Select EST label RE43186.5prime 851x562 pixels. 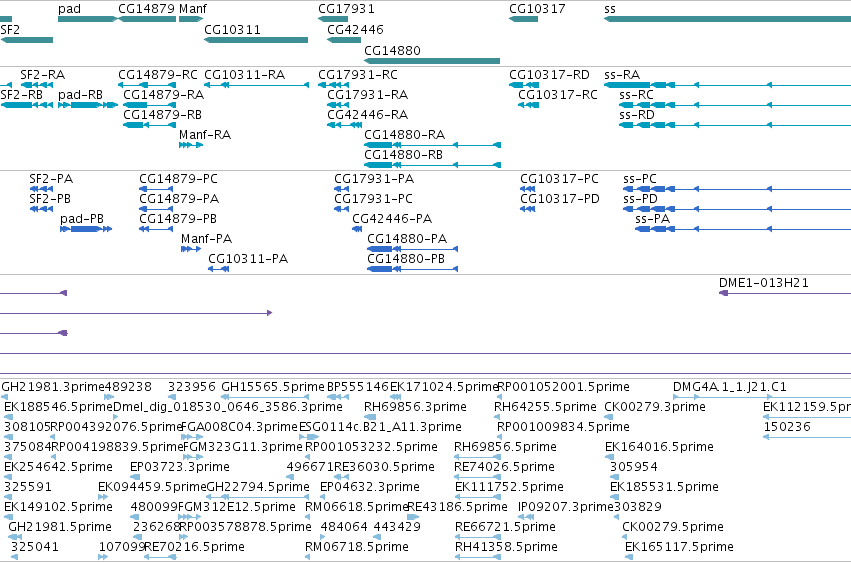coord(457,507)
